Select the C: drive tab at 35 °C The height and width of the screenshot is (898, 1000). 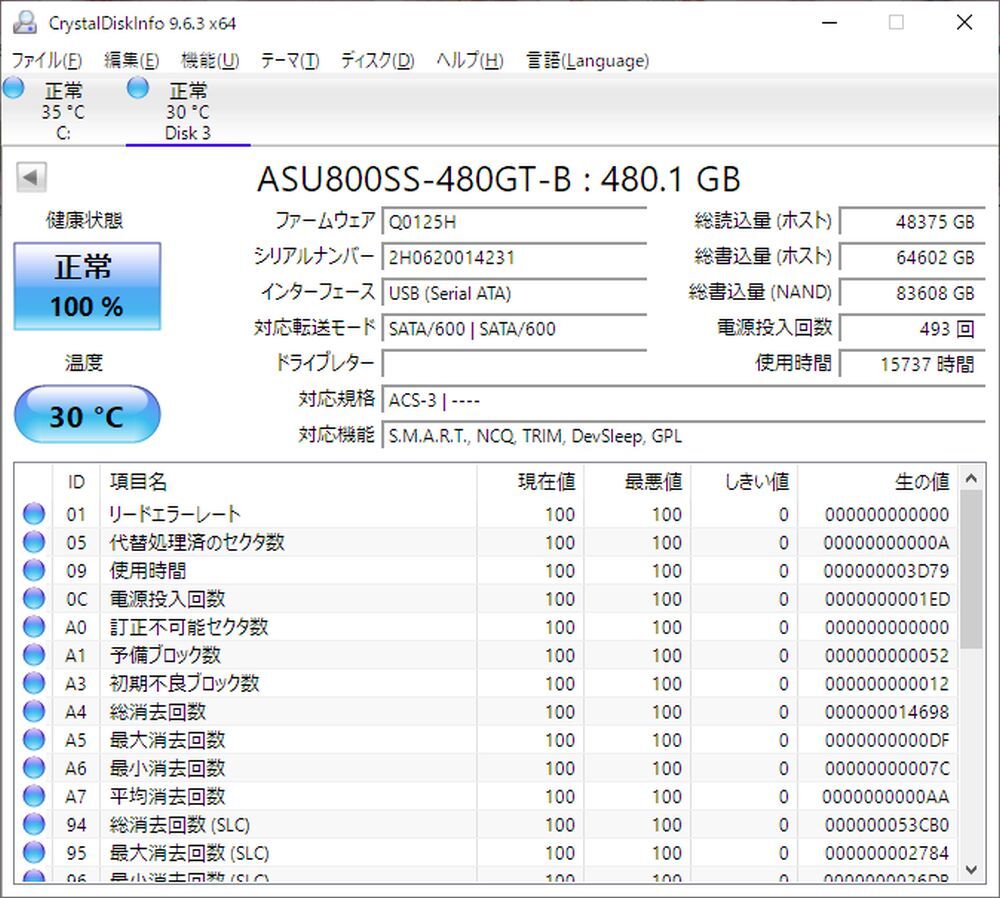click(x=62, y=111)
